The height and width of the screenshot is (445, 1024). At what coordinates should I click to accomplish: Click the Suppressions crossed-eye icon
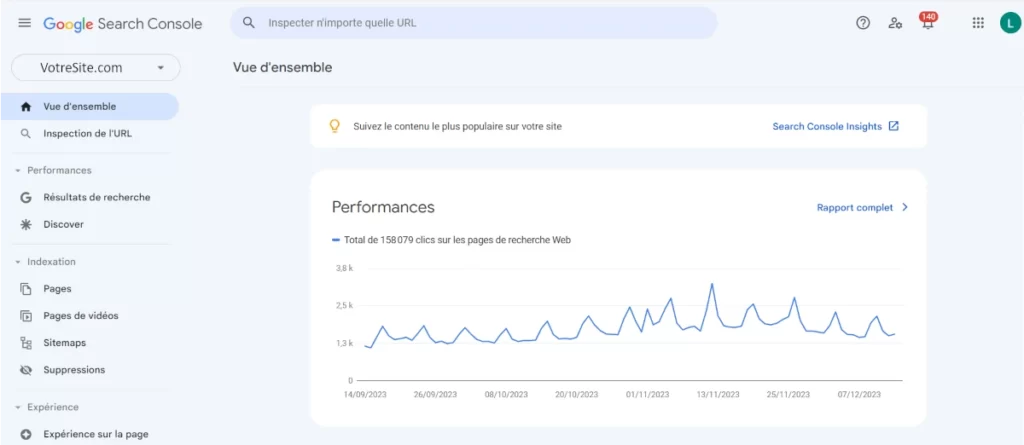[x=26, y=370]
